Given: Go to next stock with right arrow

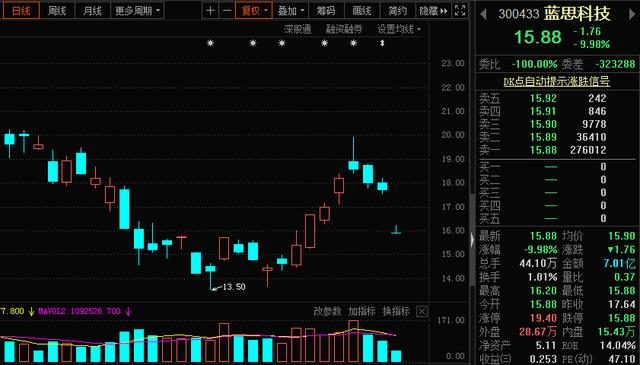Looking at the screenshot, I should (632, 14).
